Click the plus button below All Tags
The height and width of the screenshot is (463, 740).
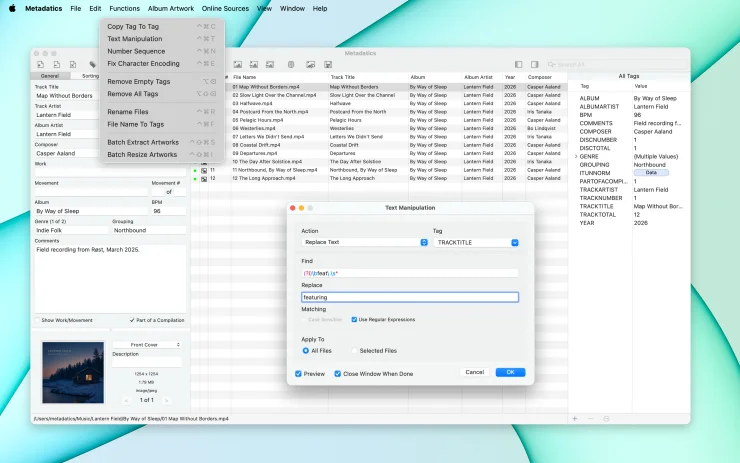click(575, 419)
